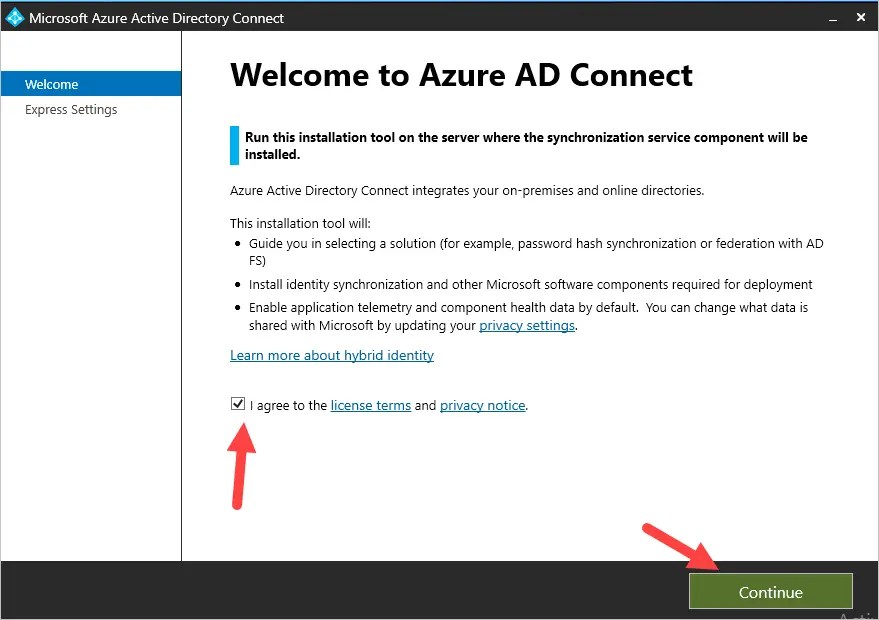This screenshot has height=620, width=879.
Task: Close the Azure AD Connect wizard
Action: click(861, 17)
